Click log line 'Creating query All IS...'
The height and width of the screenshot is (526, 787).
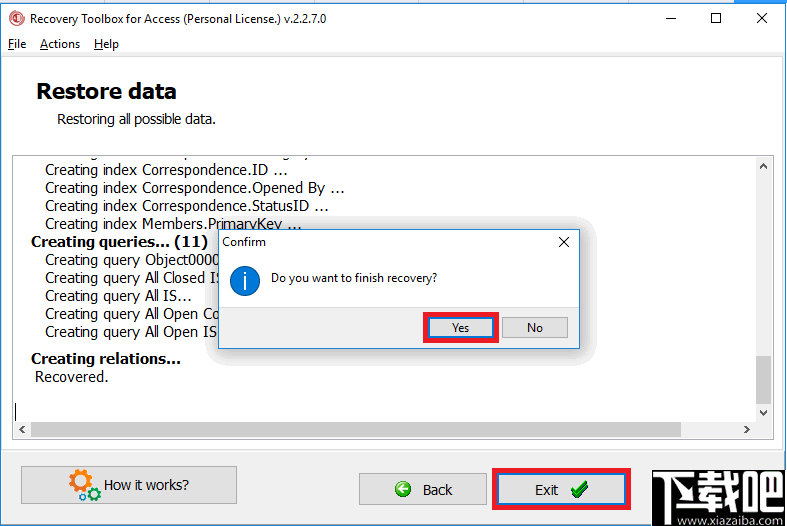click(x=118, y=296)
